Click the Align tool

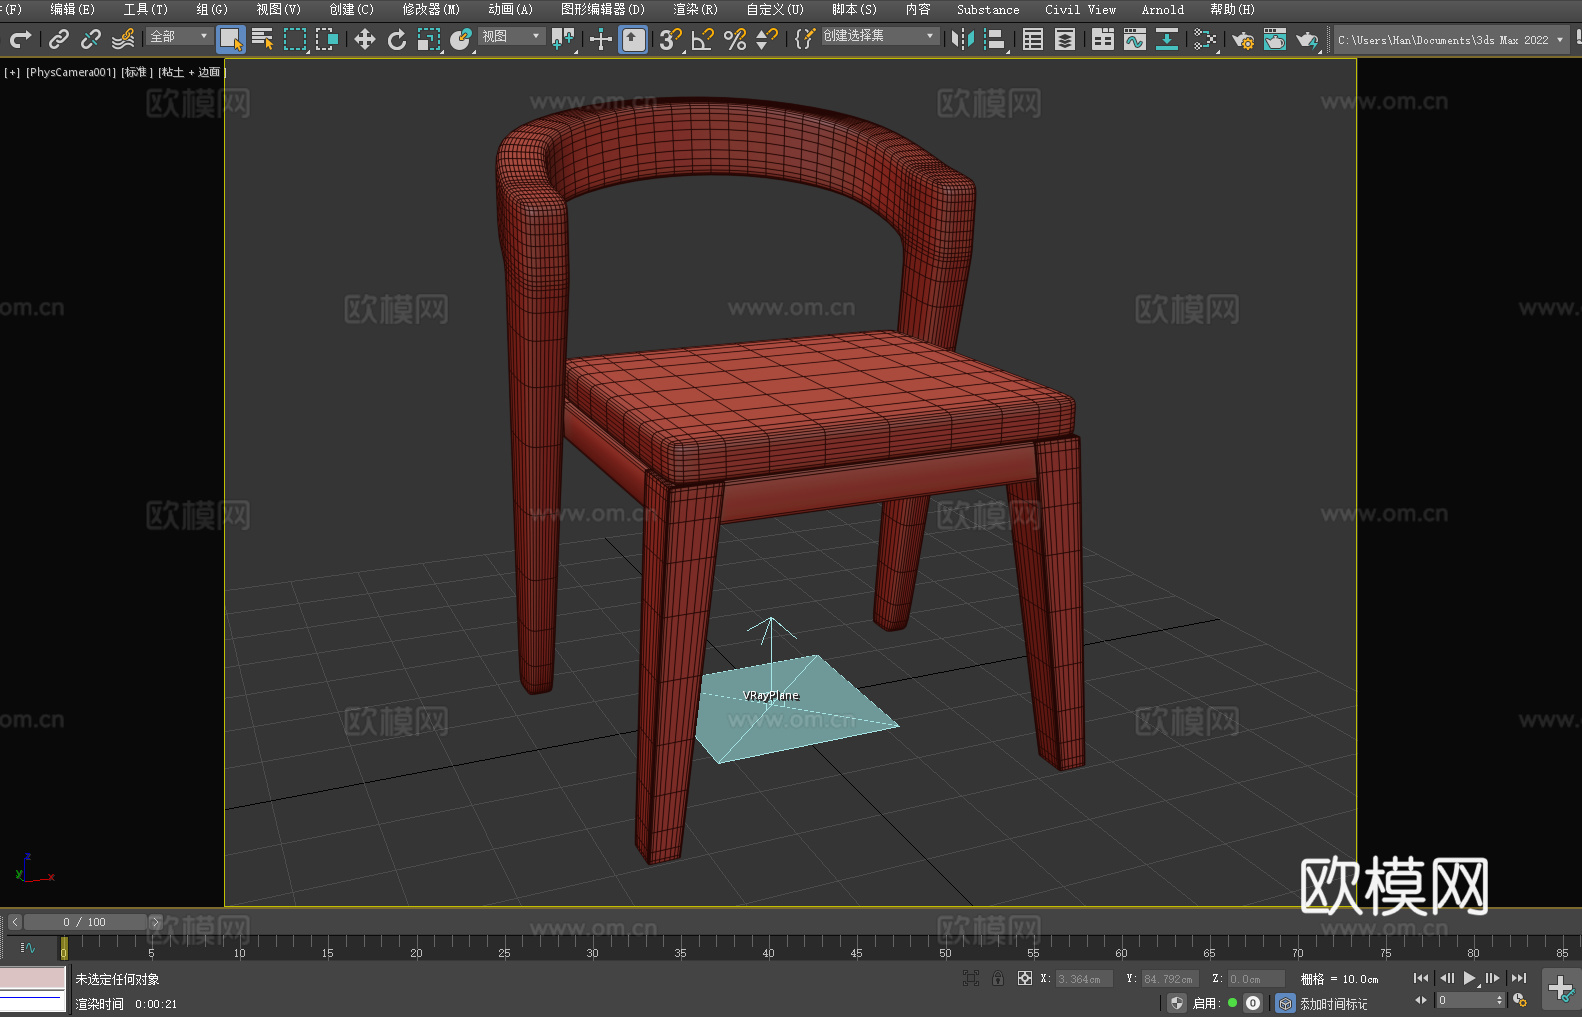tap(995, 39)
